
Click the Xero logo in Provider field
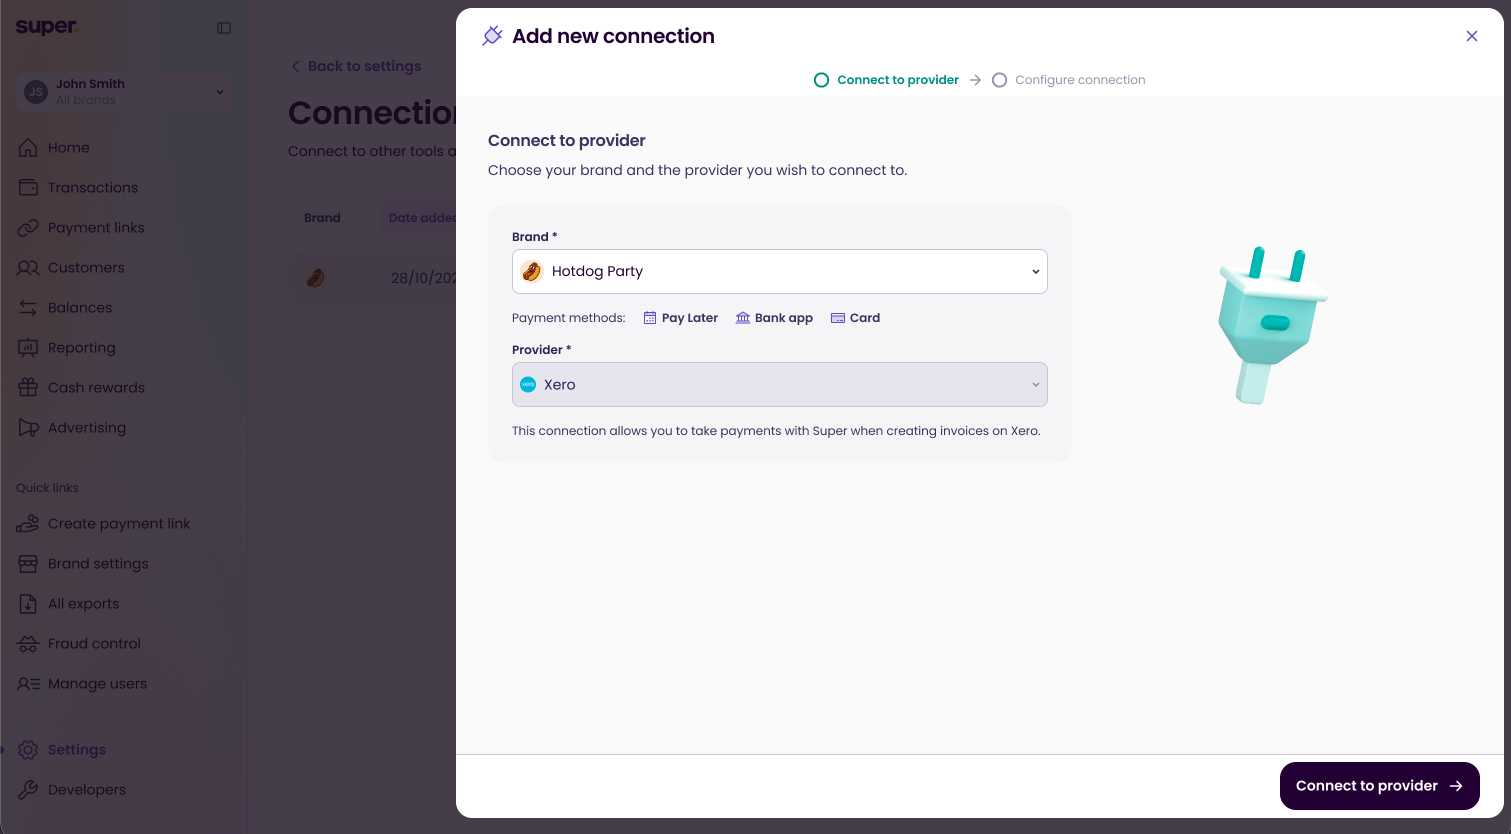tap(528, 385)
